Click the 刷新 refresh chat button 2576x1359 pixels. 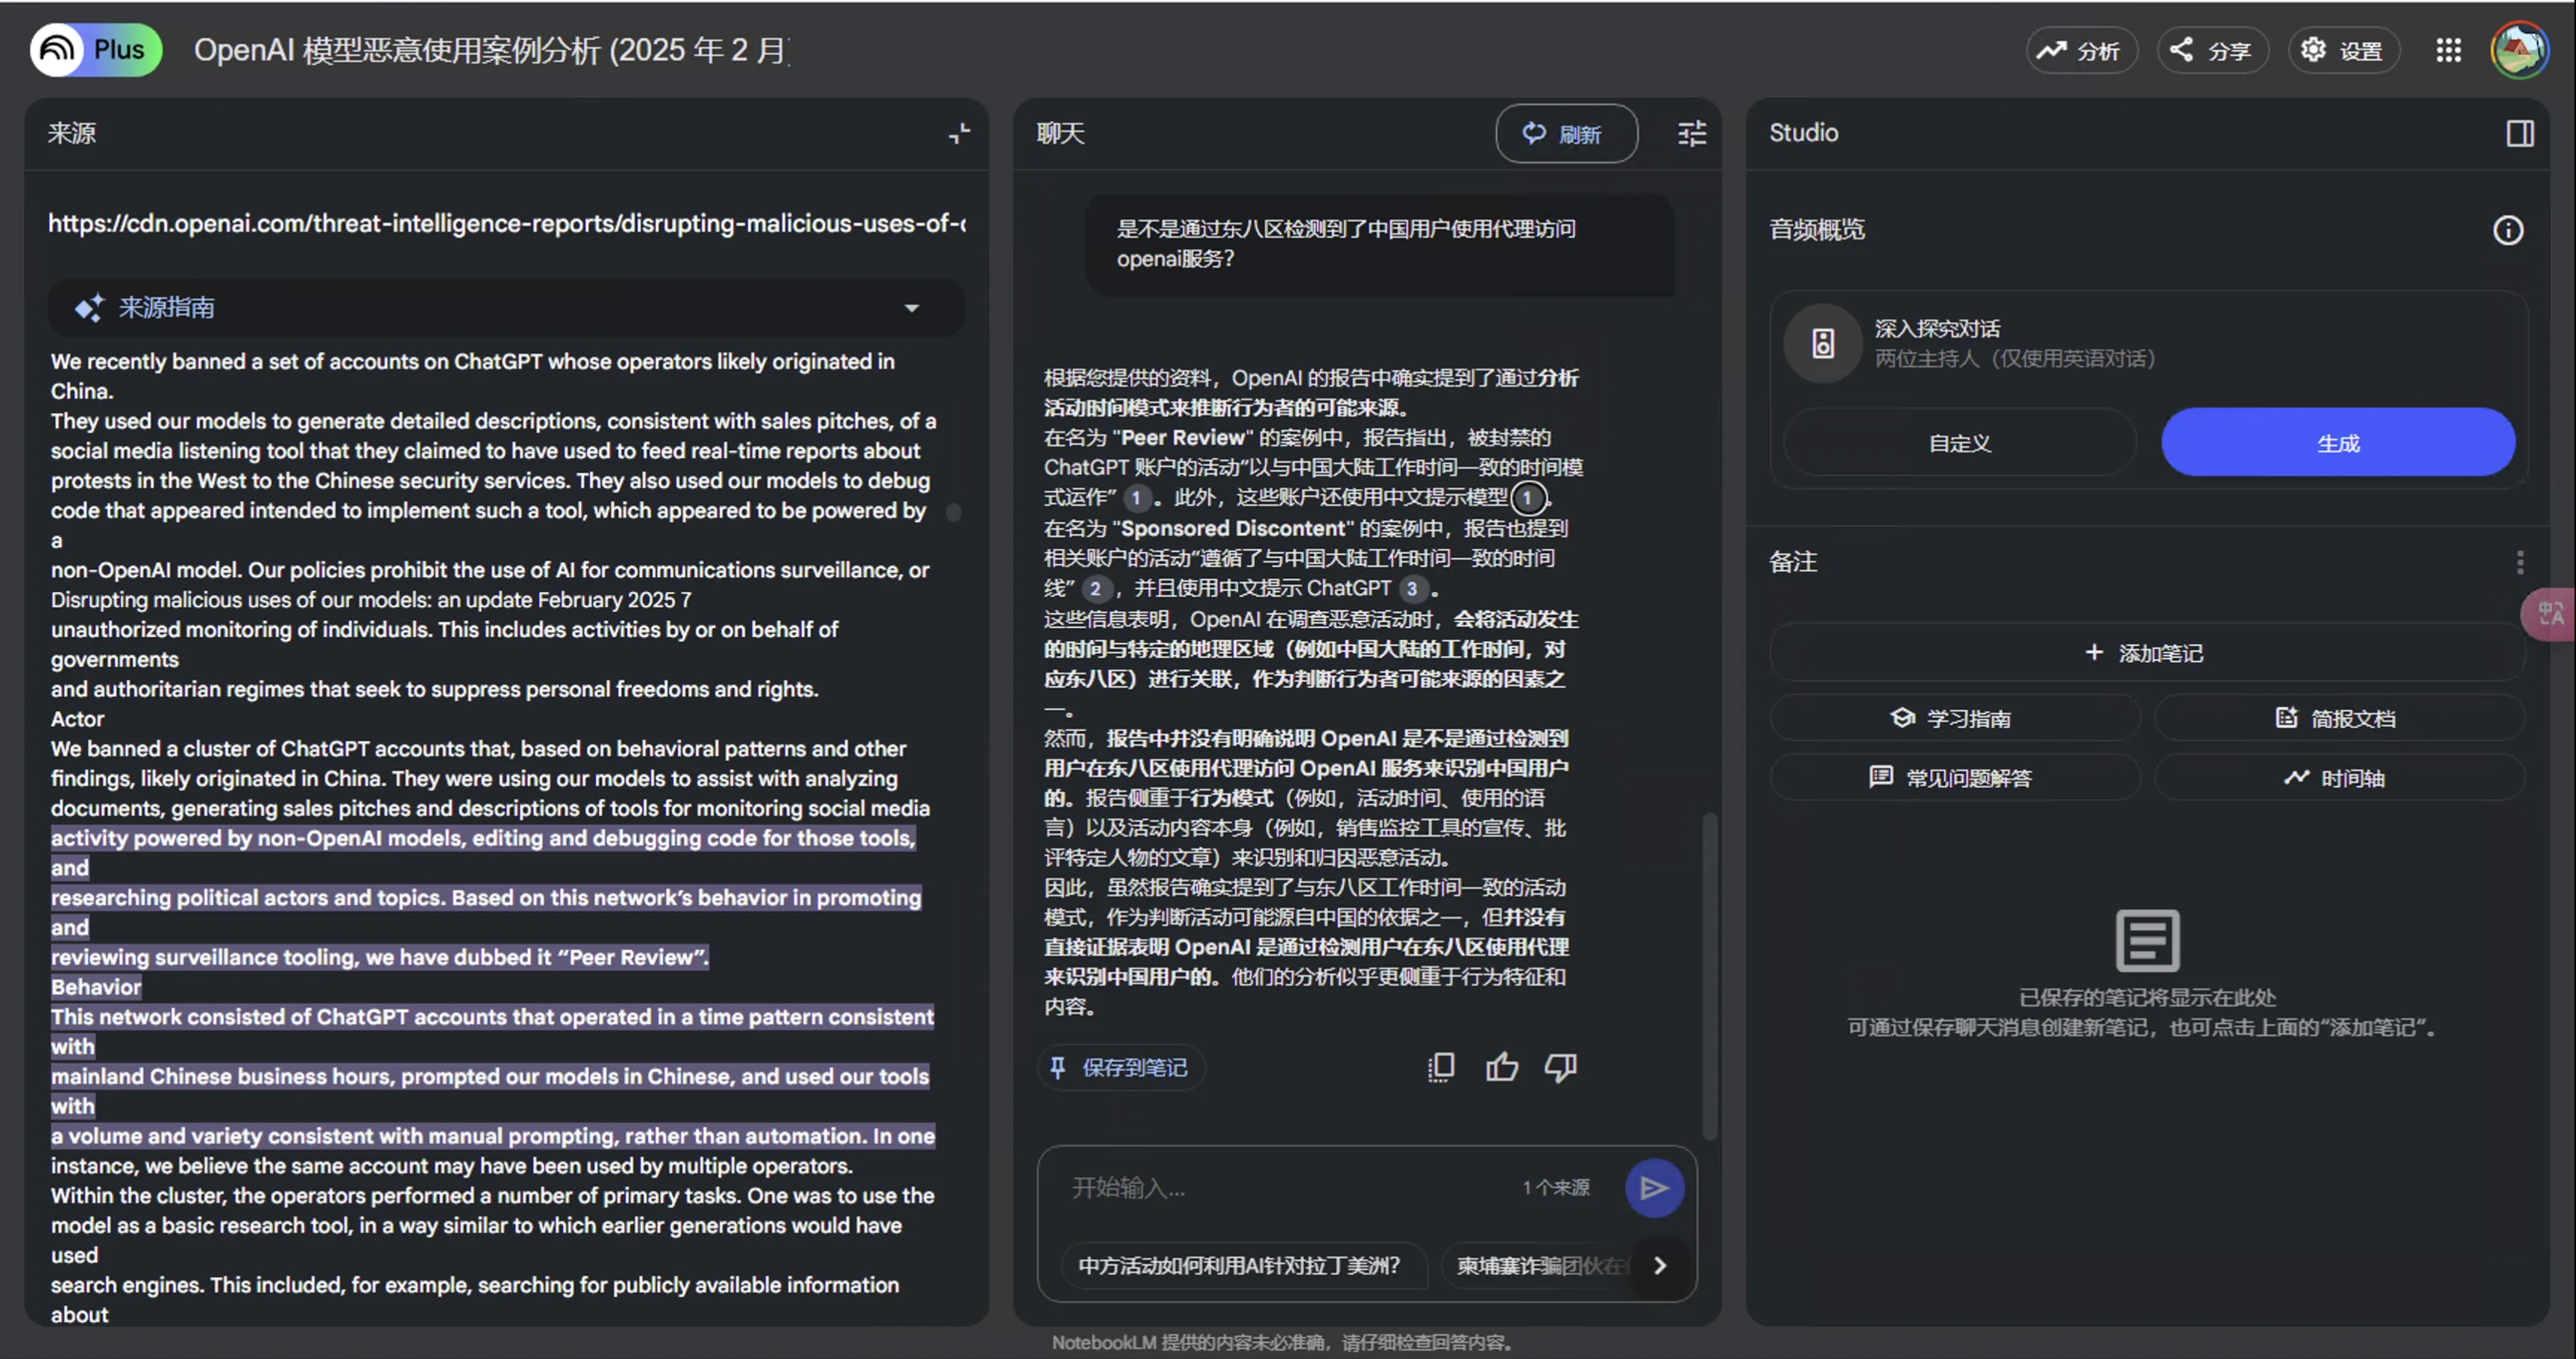[1566, 133]
